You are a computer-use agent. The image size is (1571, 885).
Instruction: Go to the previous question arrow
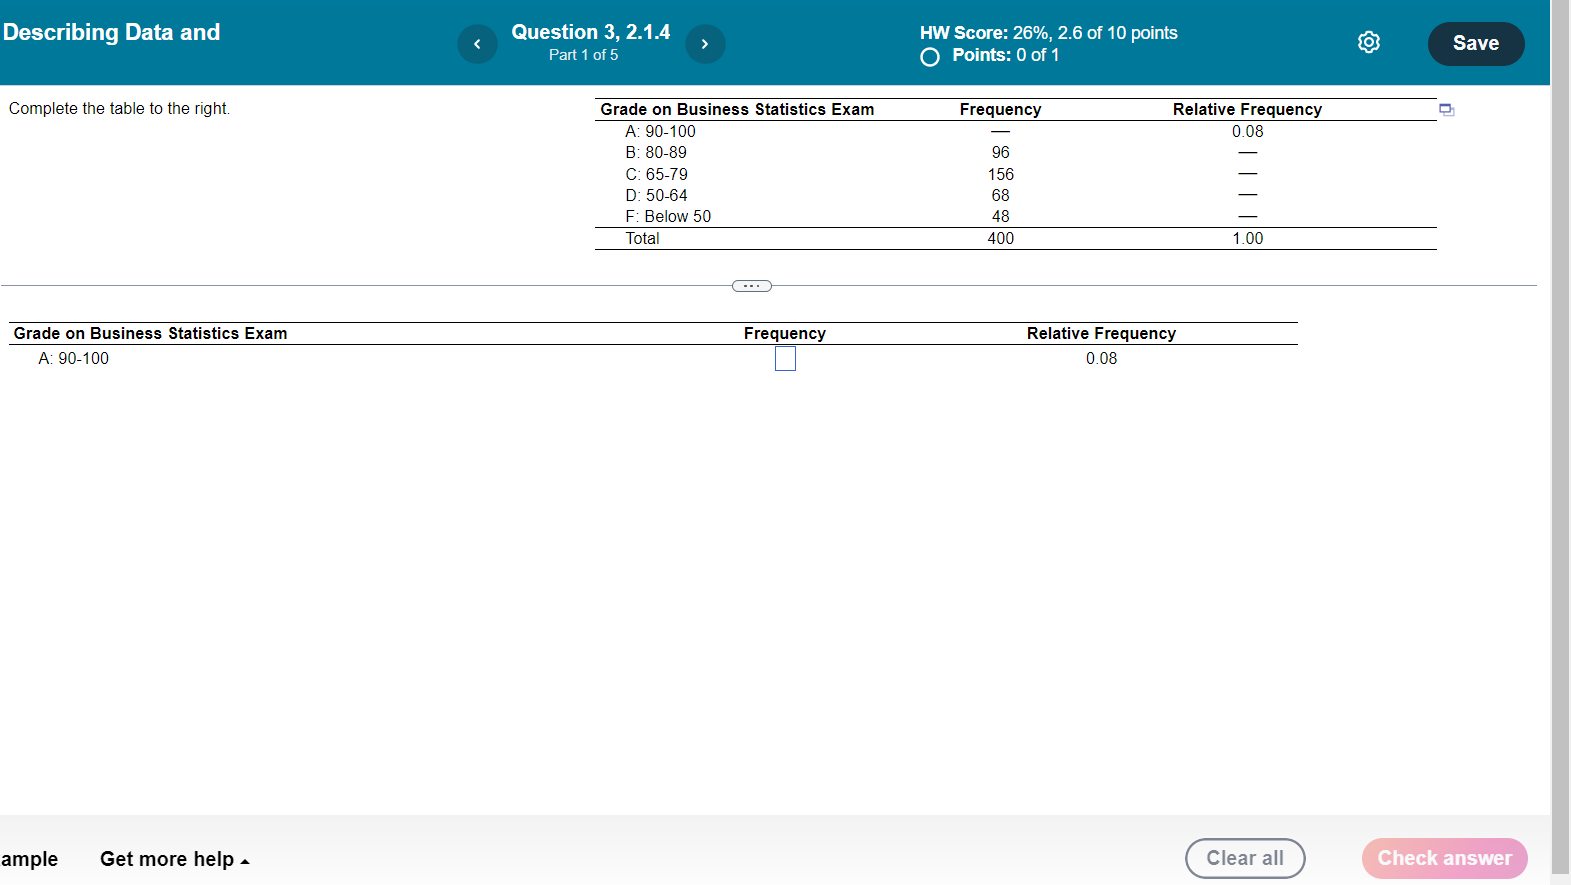coord(477,44)
